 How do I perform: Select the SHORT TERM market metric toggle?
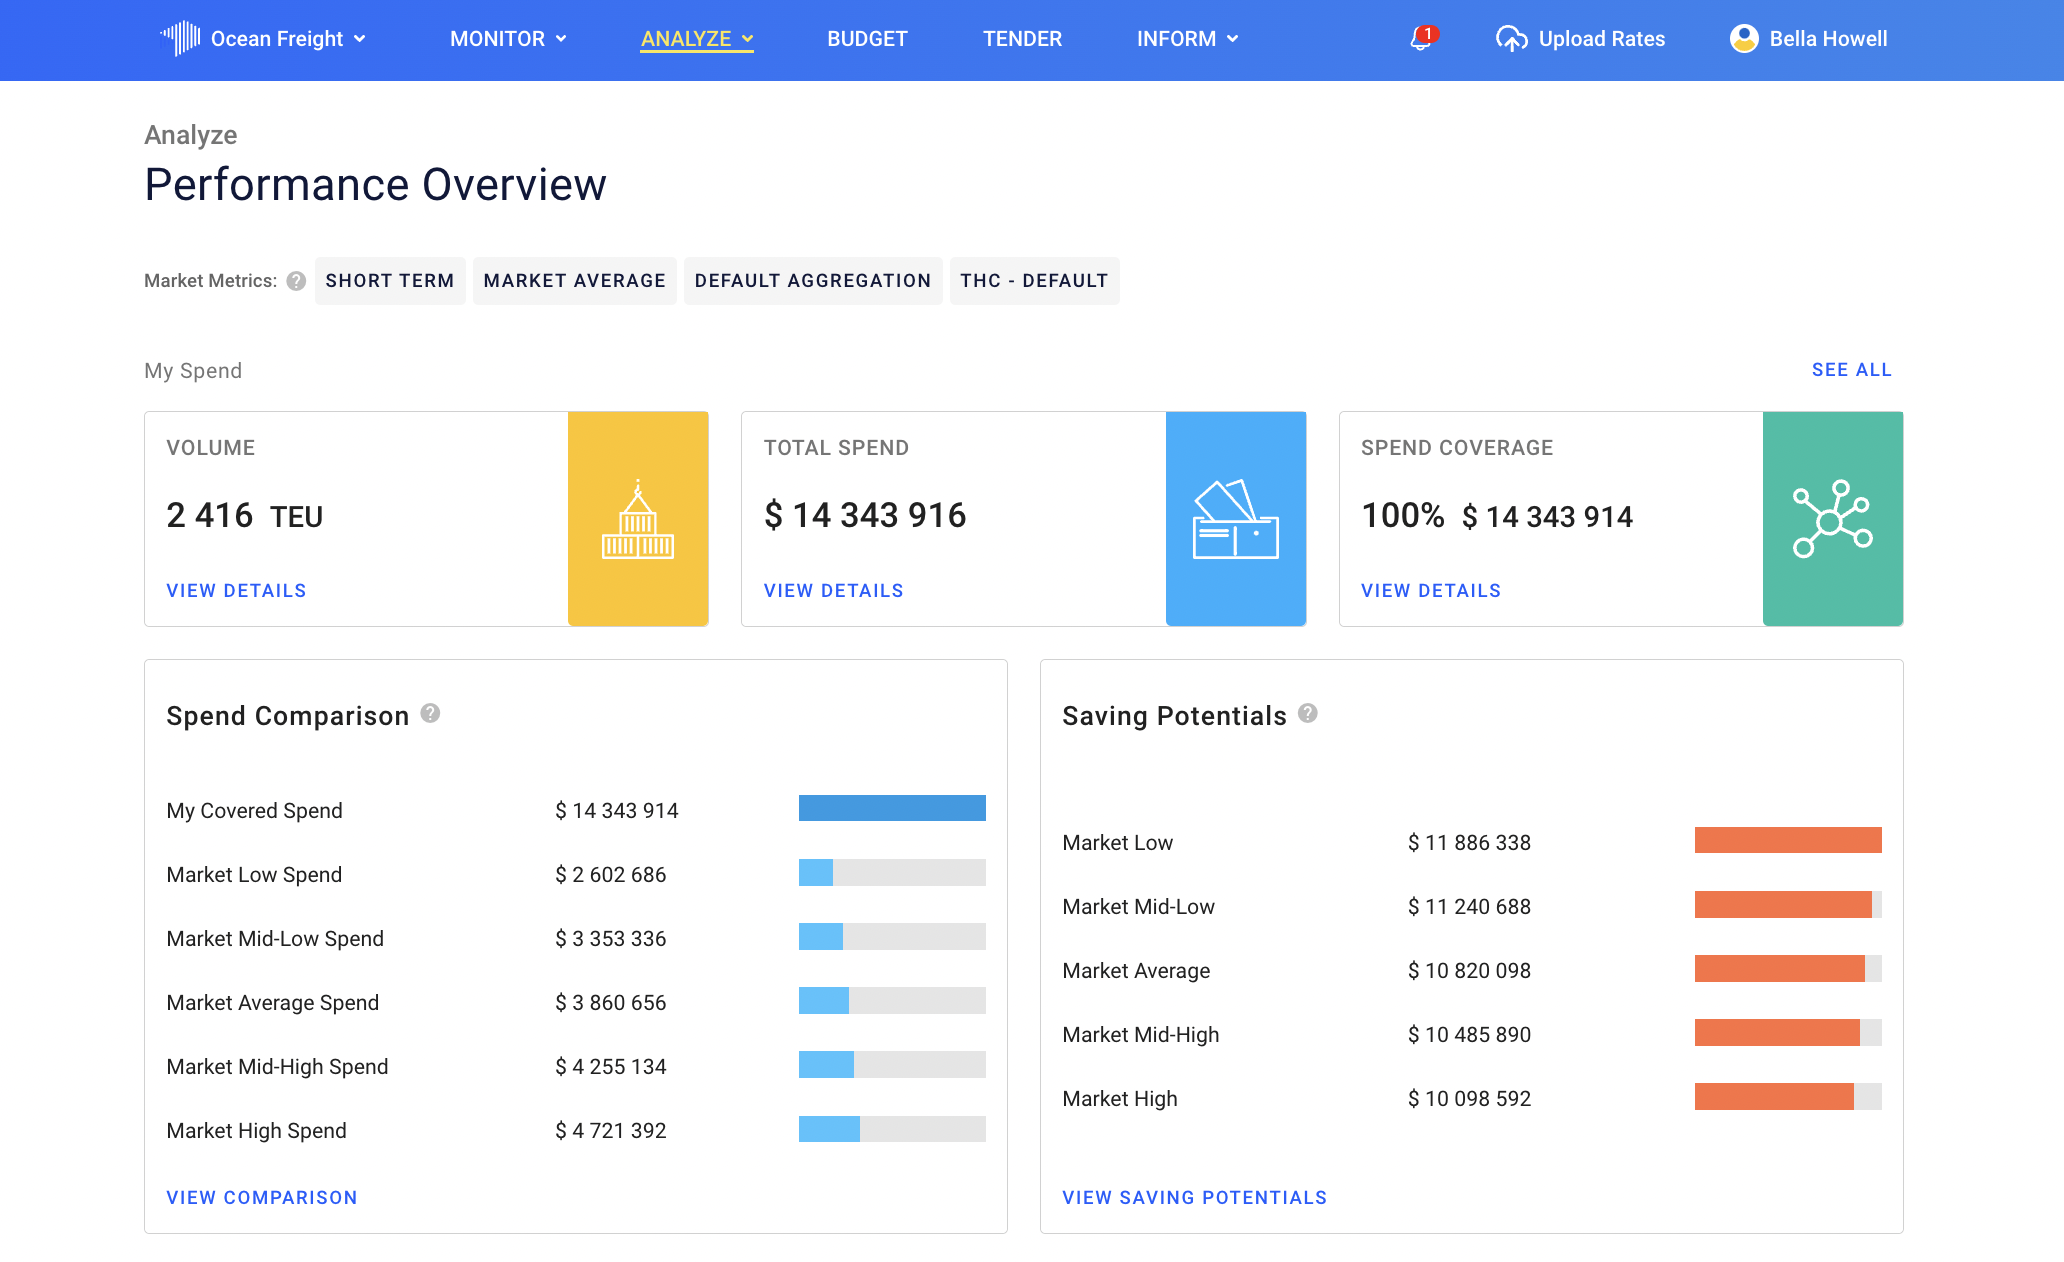pos(389,280)
